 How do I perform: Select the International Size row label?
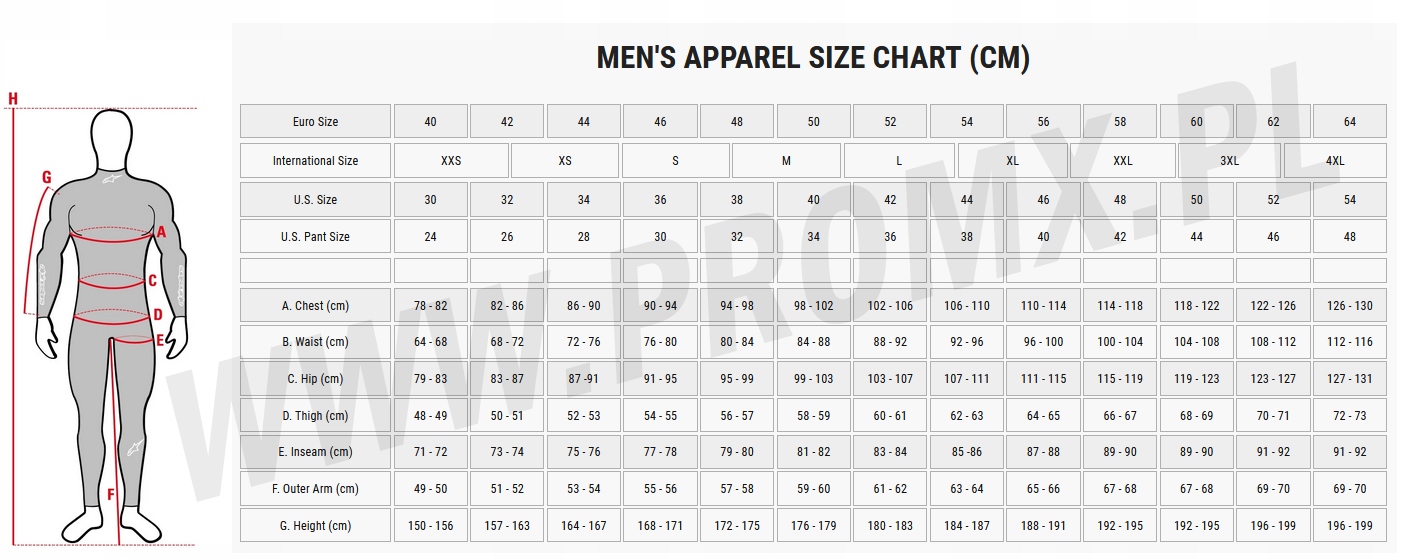(x=315, y=161)
